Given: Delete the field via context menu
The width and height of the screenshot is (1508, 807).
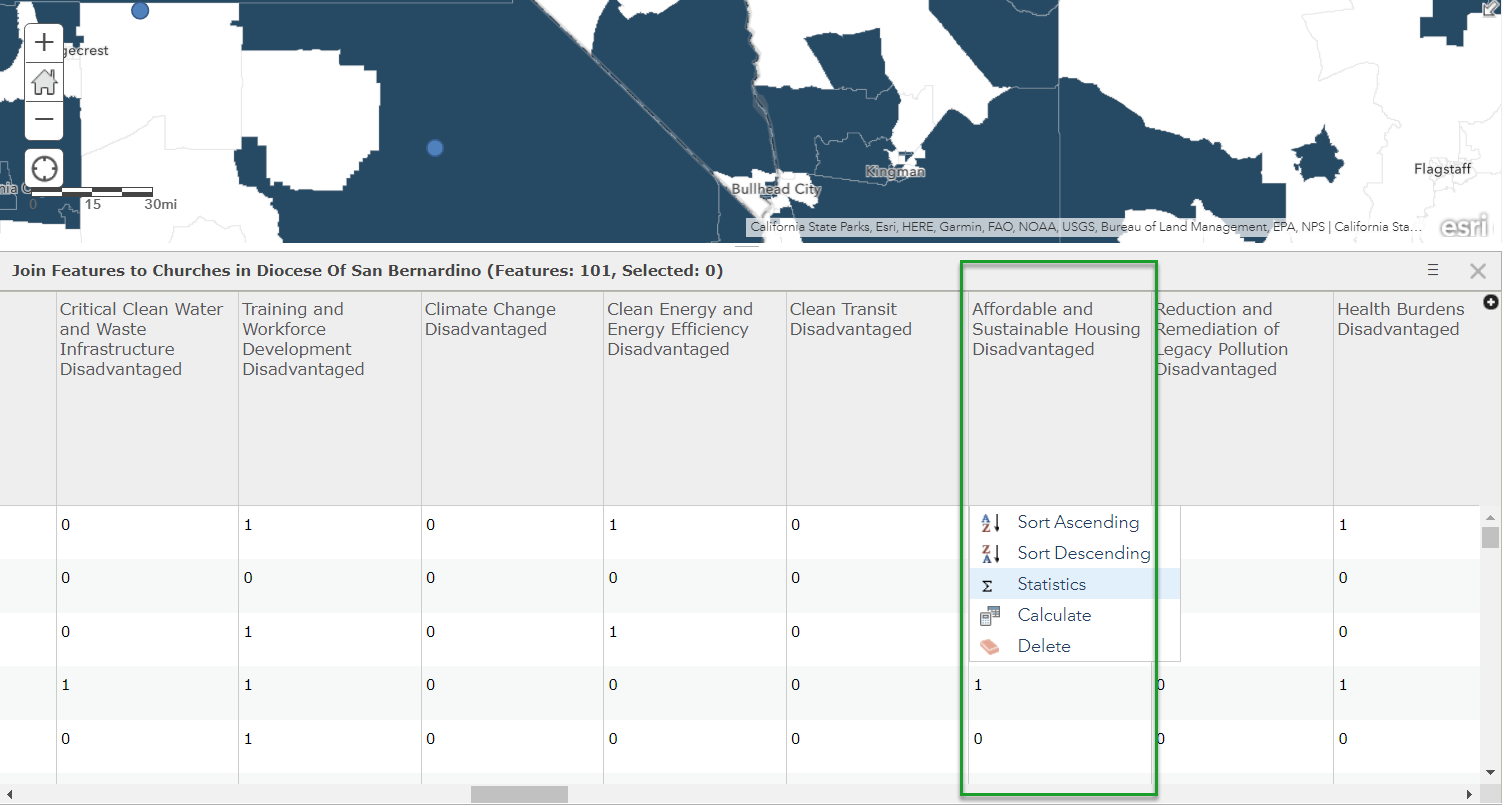Looking at the screenshot, I should click(x=1044, y=646).
